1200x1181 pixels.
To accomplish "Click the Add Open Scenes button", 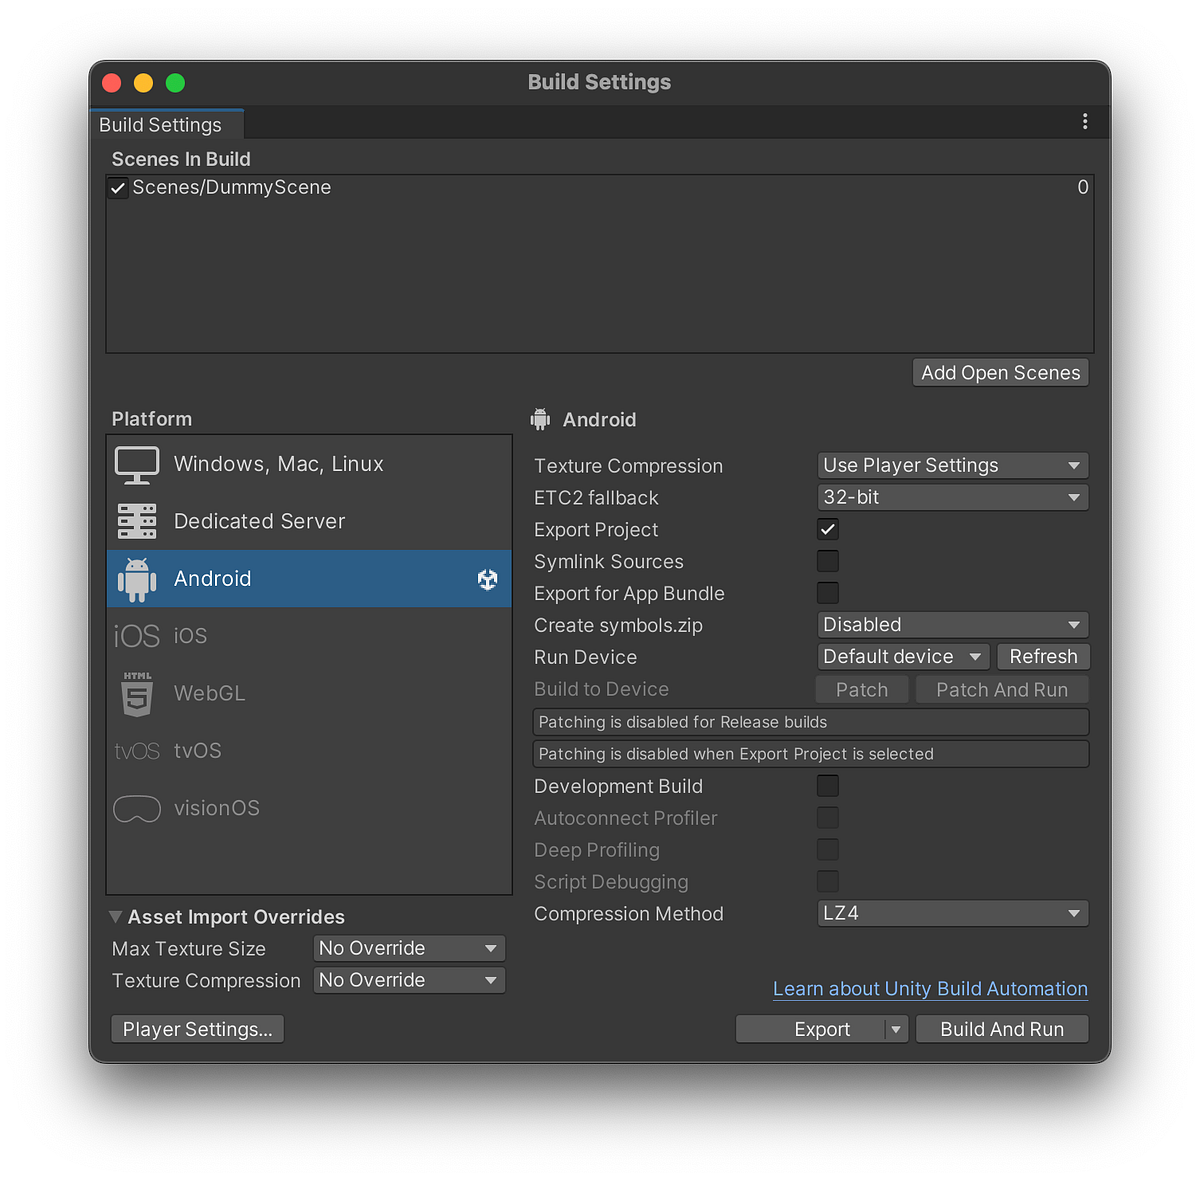I will (999, 372).
